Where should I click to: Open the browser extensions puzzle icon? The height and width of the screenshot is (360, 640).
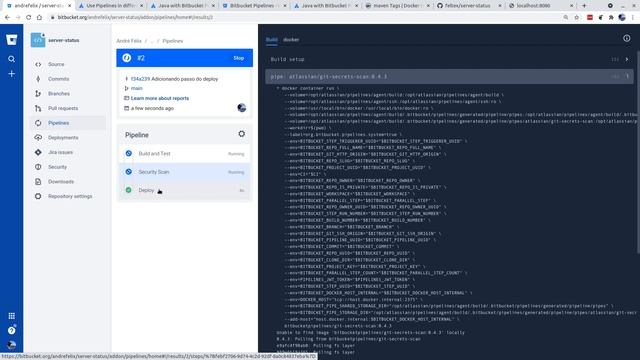click(x=611, y=18)
